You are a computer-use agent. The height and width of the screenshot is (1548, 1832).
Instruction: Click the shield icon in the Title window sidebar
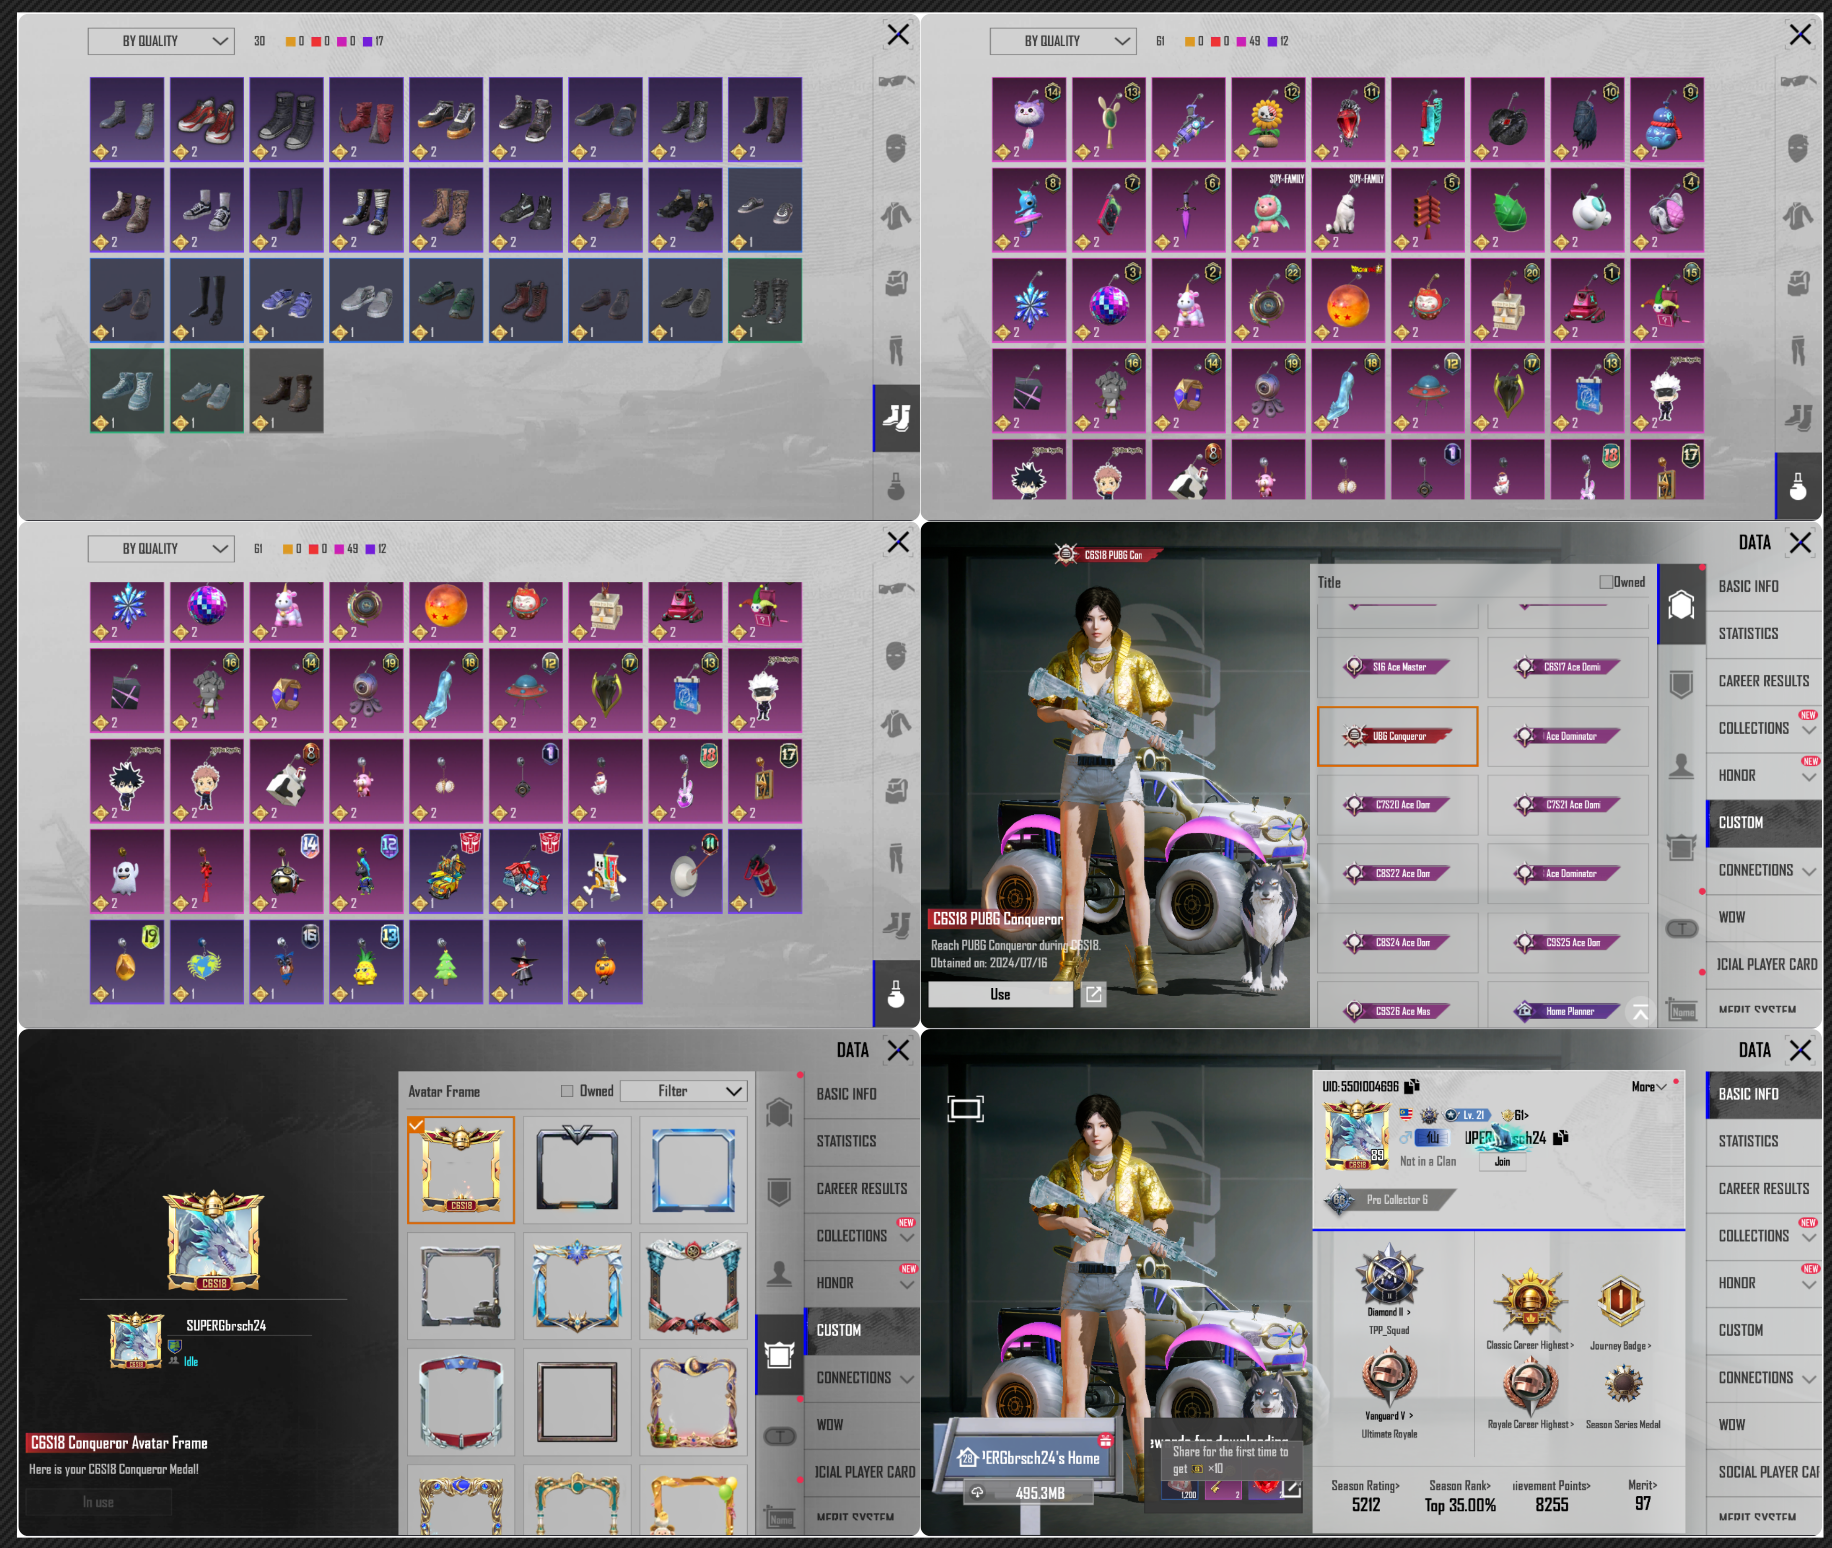pos(1681,684)
